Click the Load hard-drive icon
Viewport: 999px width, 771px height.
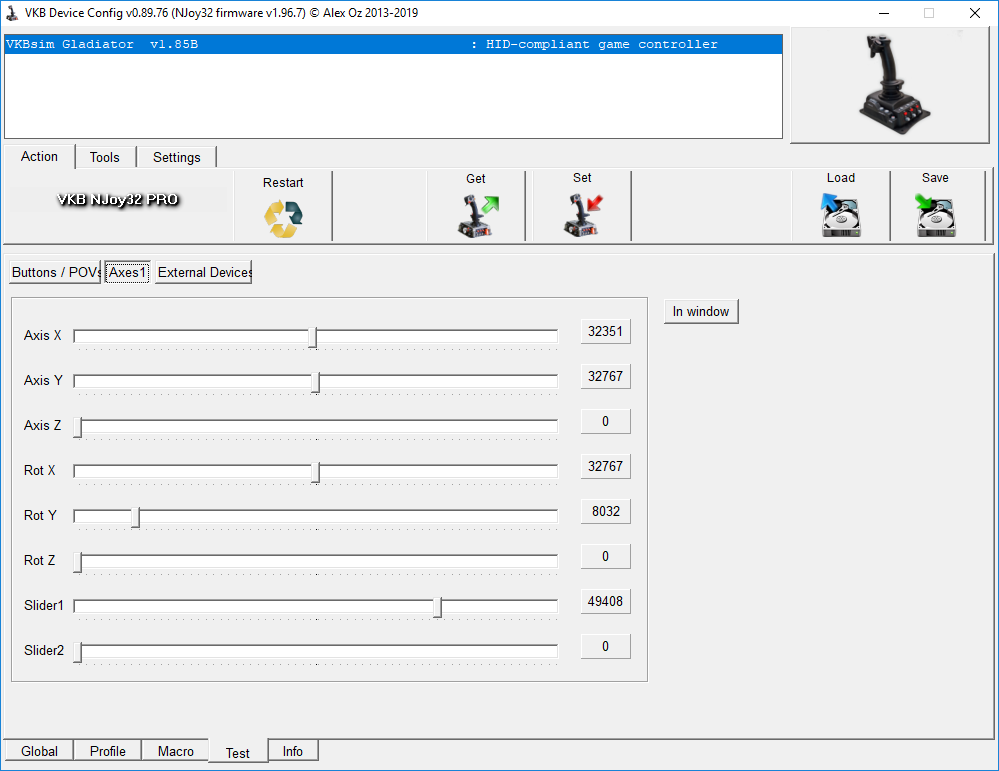point(841,216)
